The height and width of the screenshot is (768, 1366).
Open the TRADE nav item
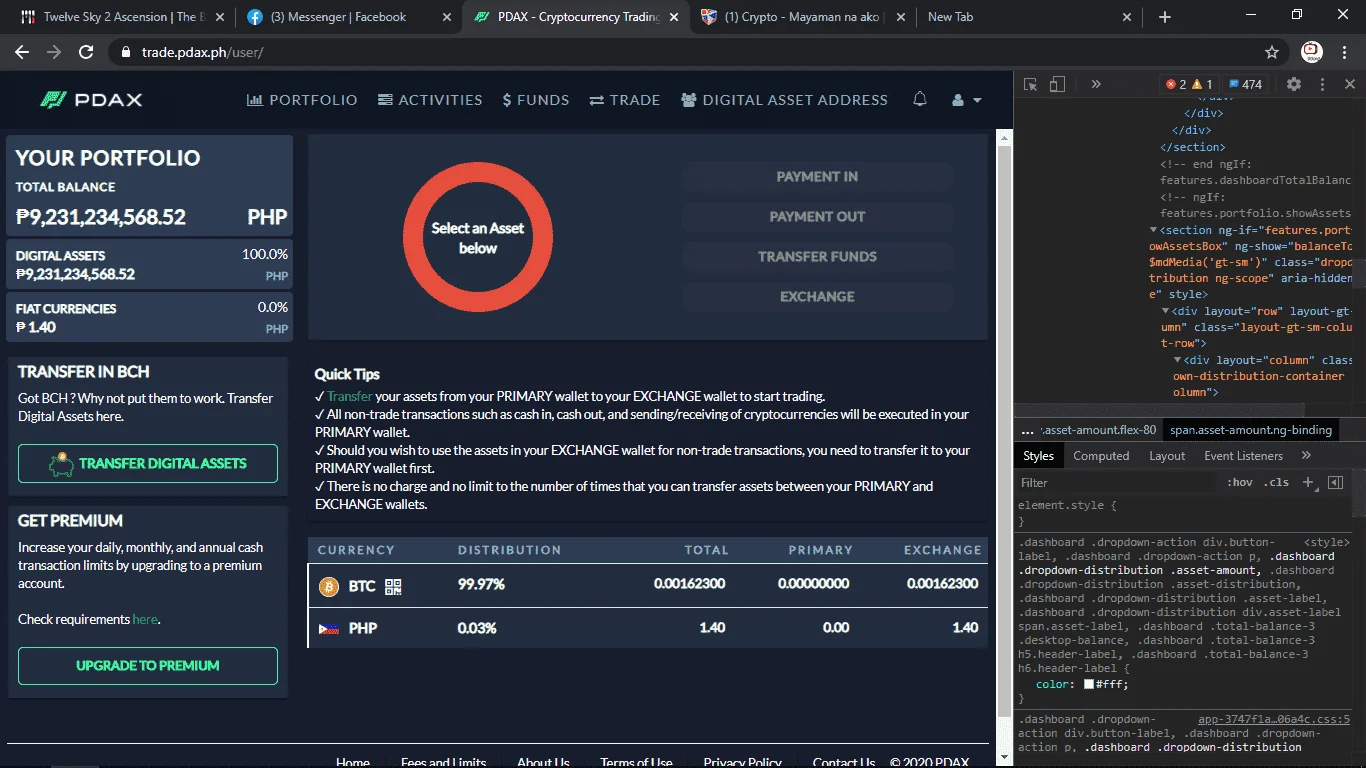[x=625, y=100]
